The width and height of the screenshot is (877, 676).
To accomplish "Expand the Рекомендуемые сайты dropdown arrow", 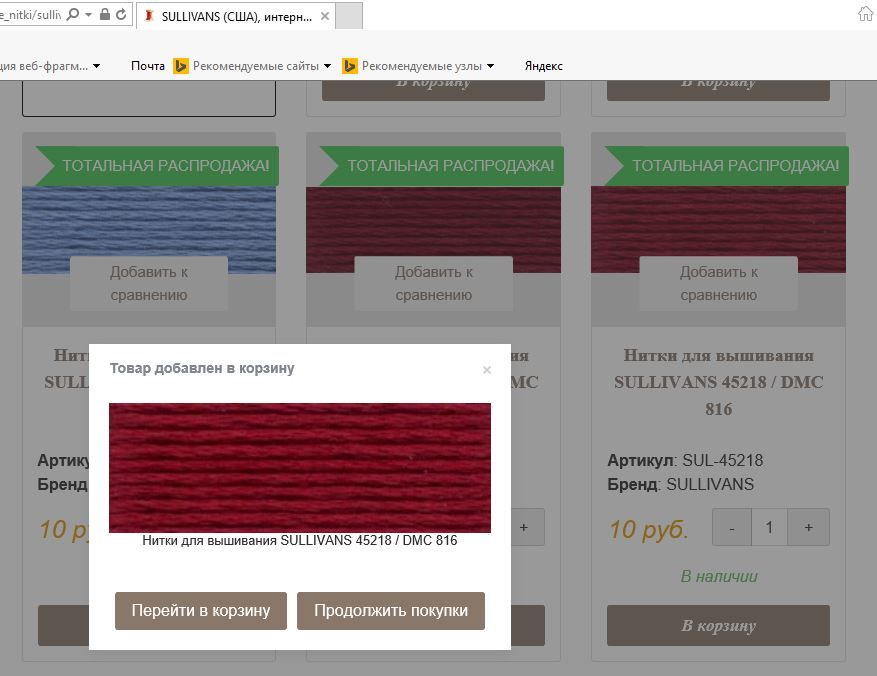I will click(x=327, y=66).
